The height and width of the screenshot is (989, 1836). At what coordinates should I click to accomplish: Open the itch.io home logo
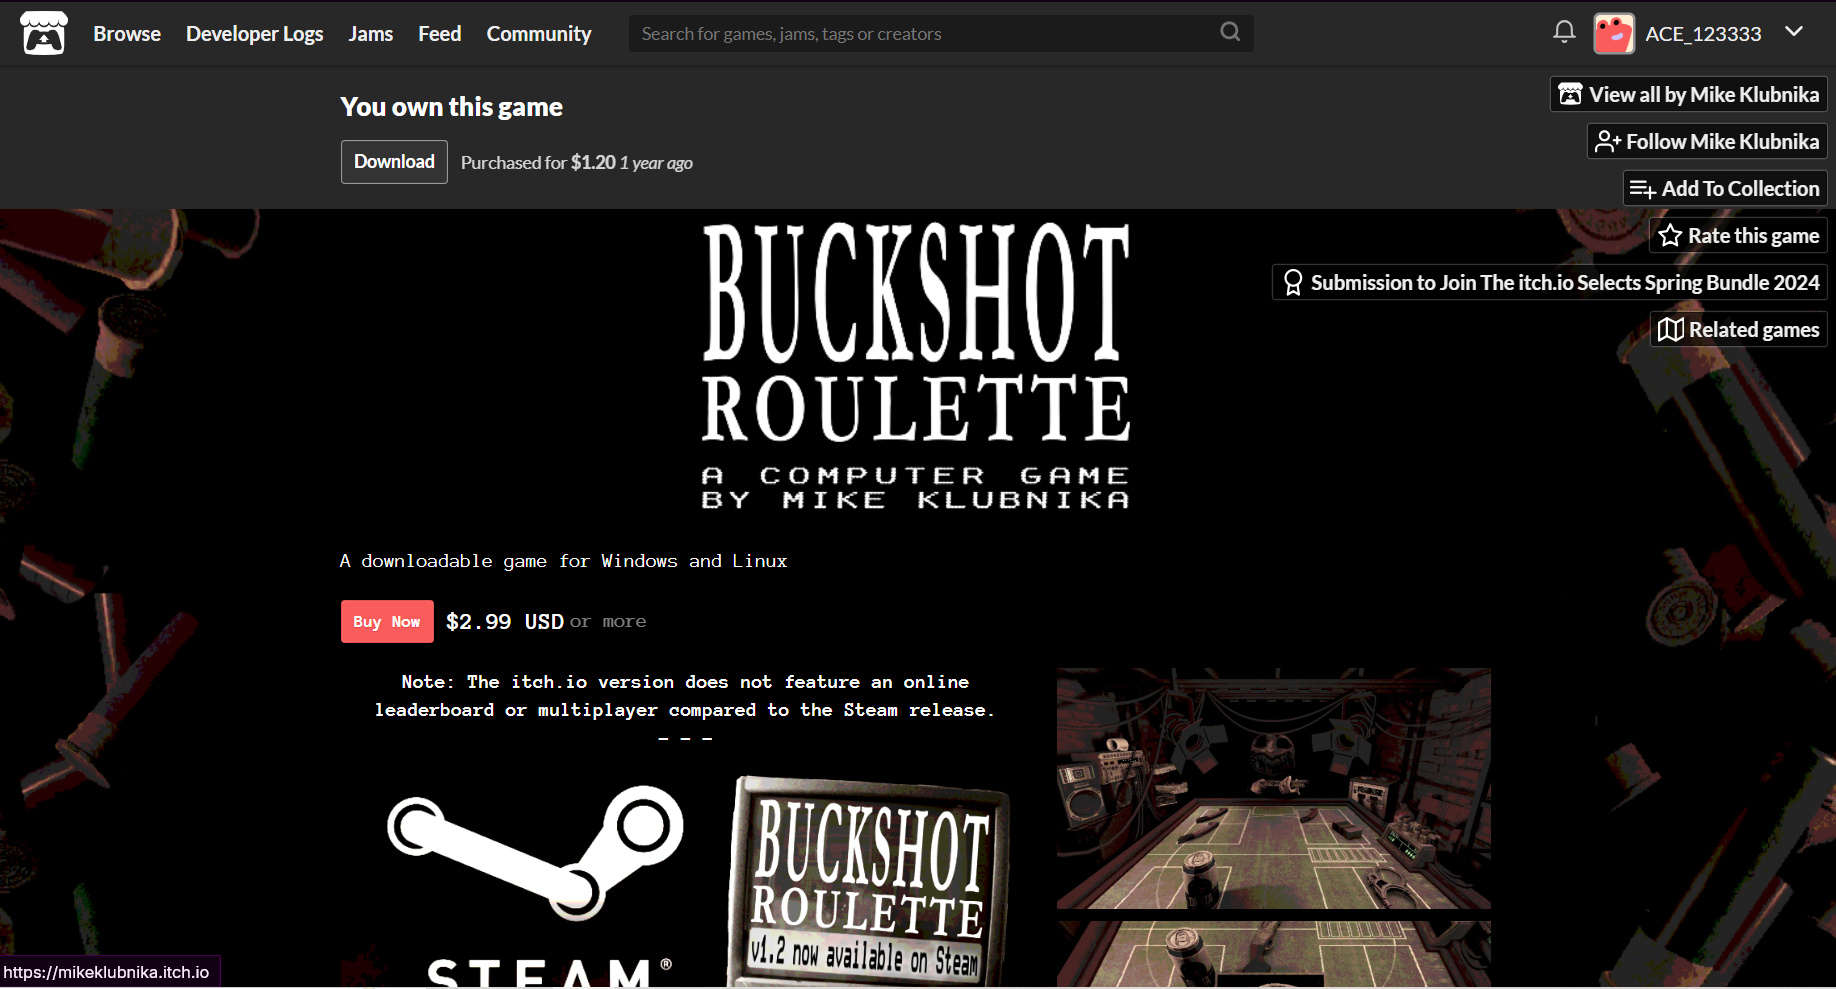[44, 33]
